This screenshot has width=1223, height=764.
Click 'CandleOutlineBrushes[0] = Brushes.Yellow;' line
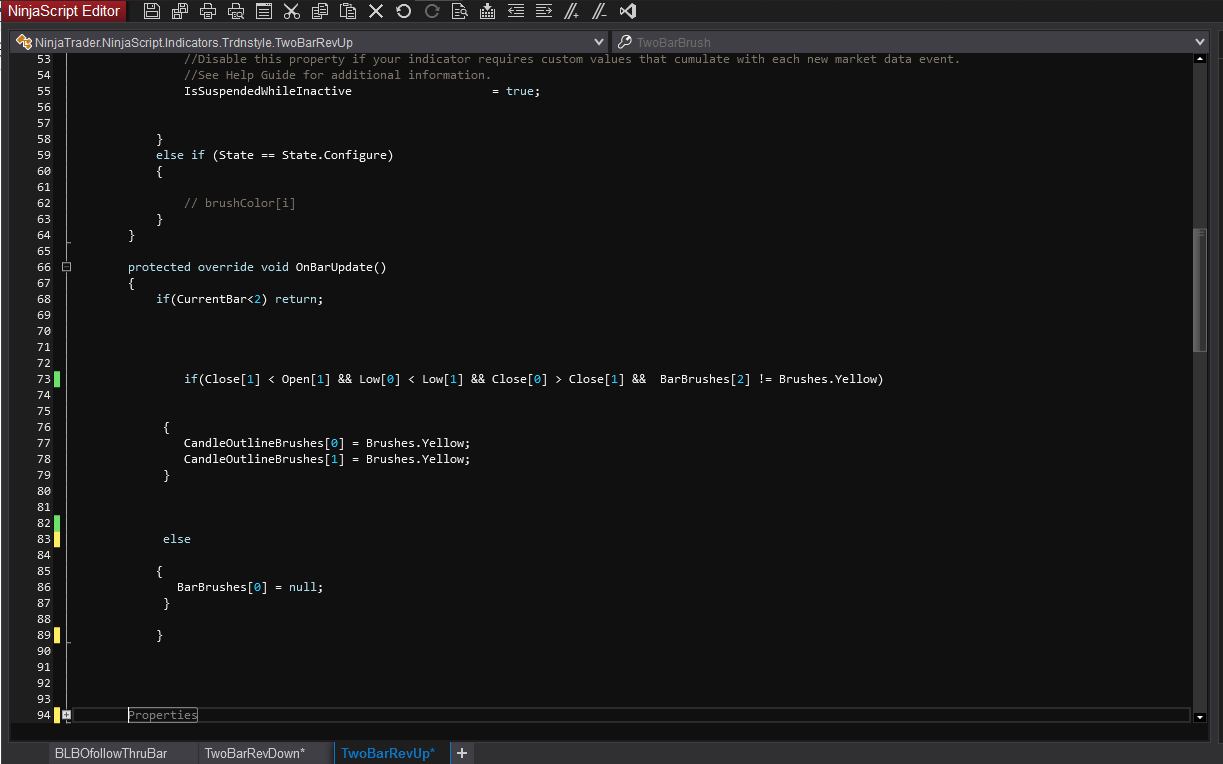327,443
